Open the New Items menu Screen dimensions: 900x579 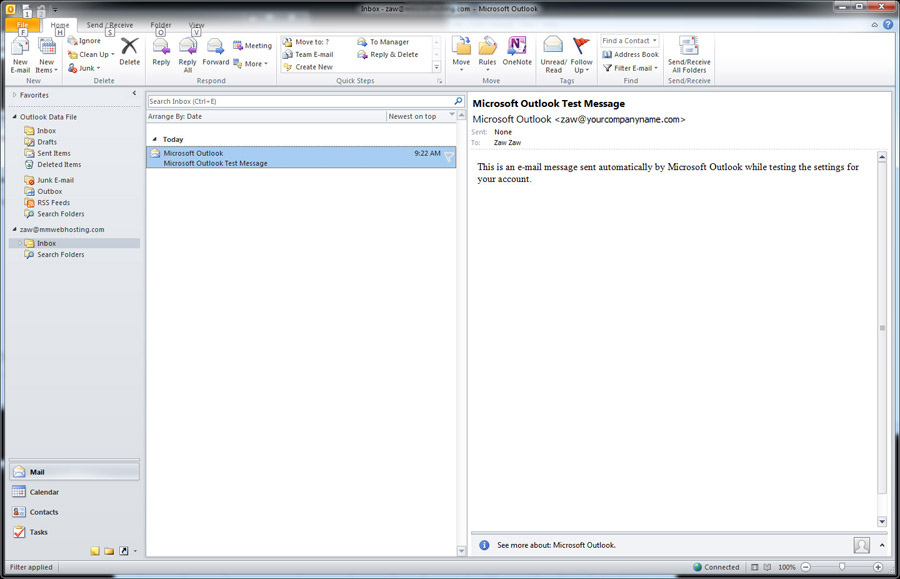click(x=46, y=55)
